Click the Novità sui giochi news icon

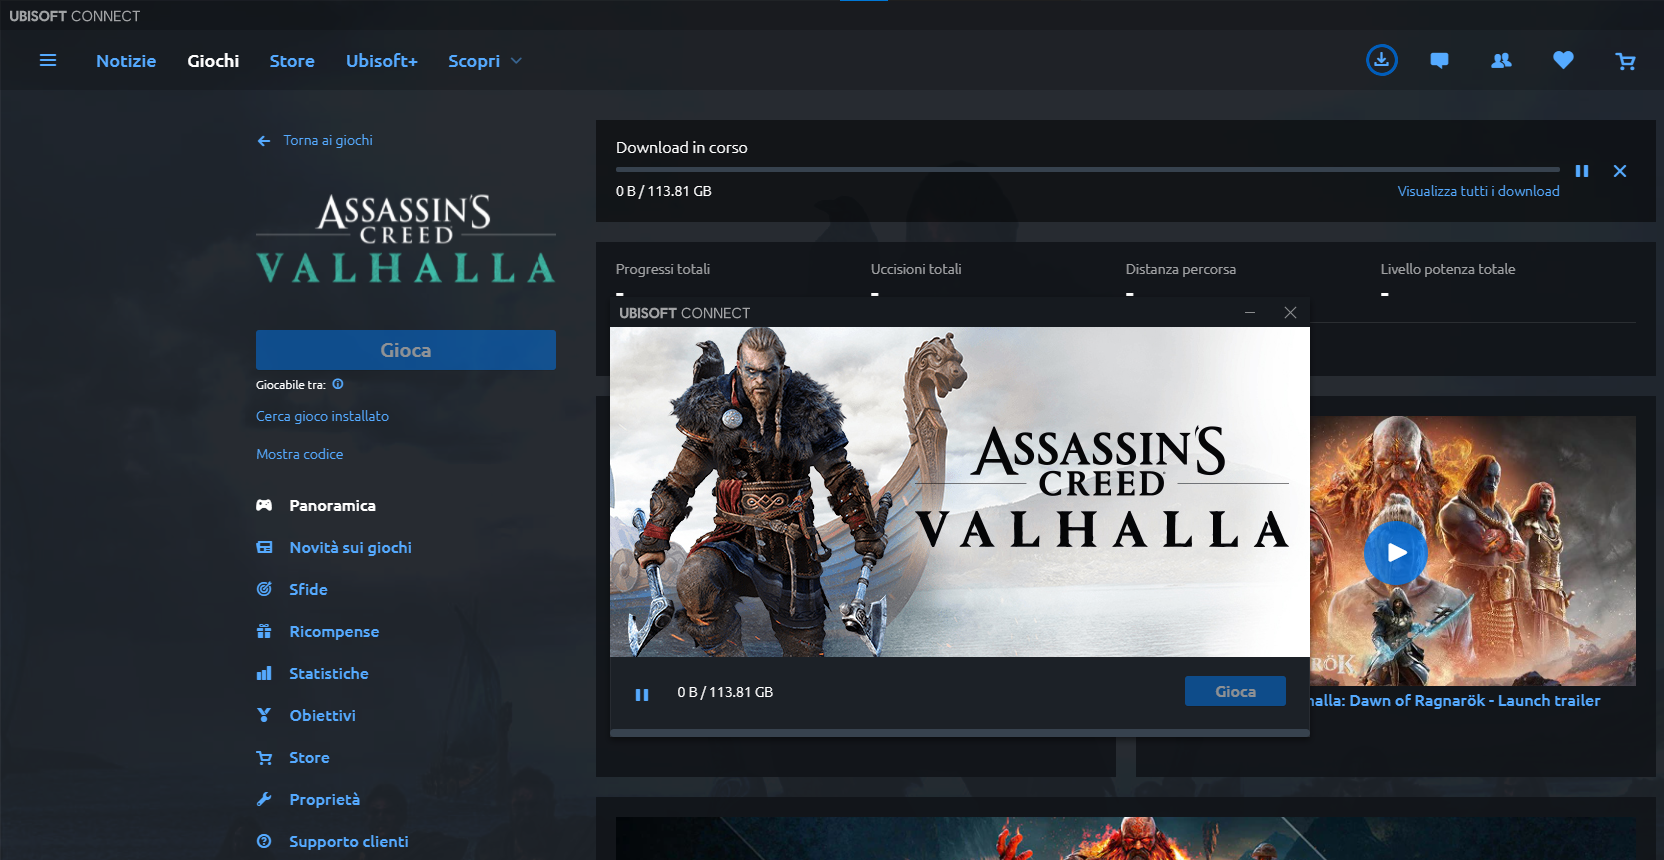pyautogui.click(x=264, y=548)
